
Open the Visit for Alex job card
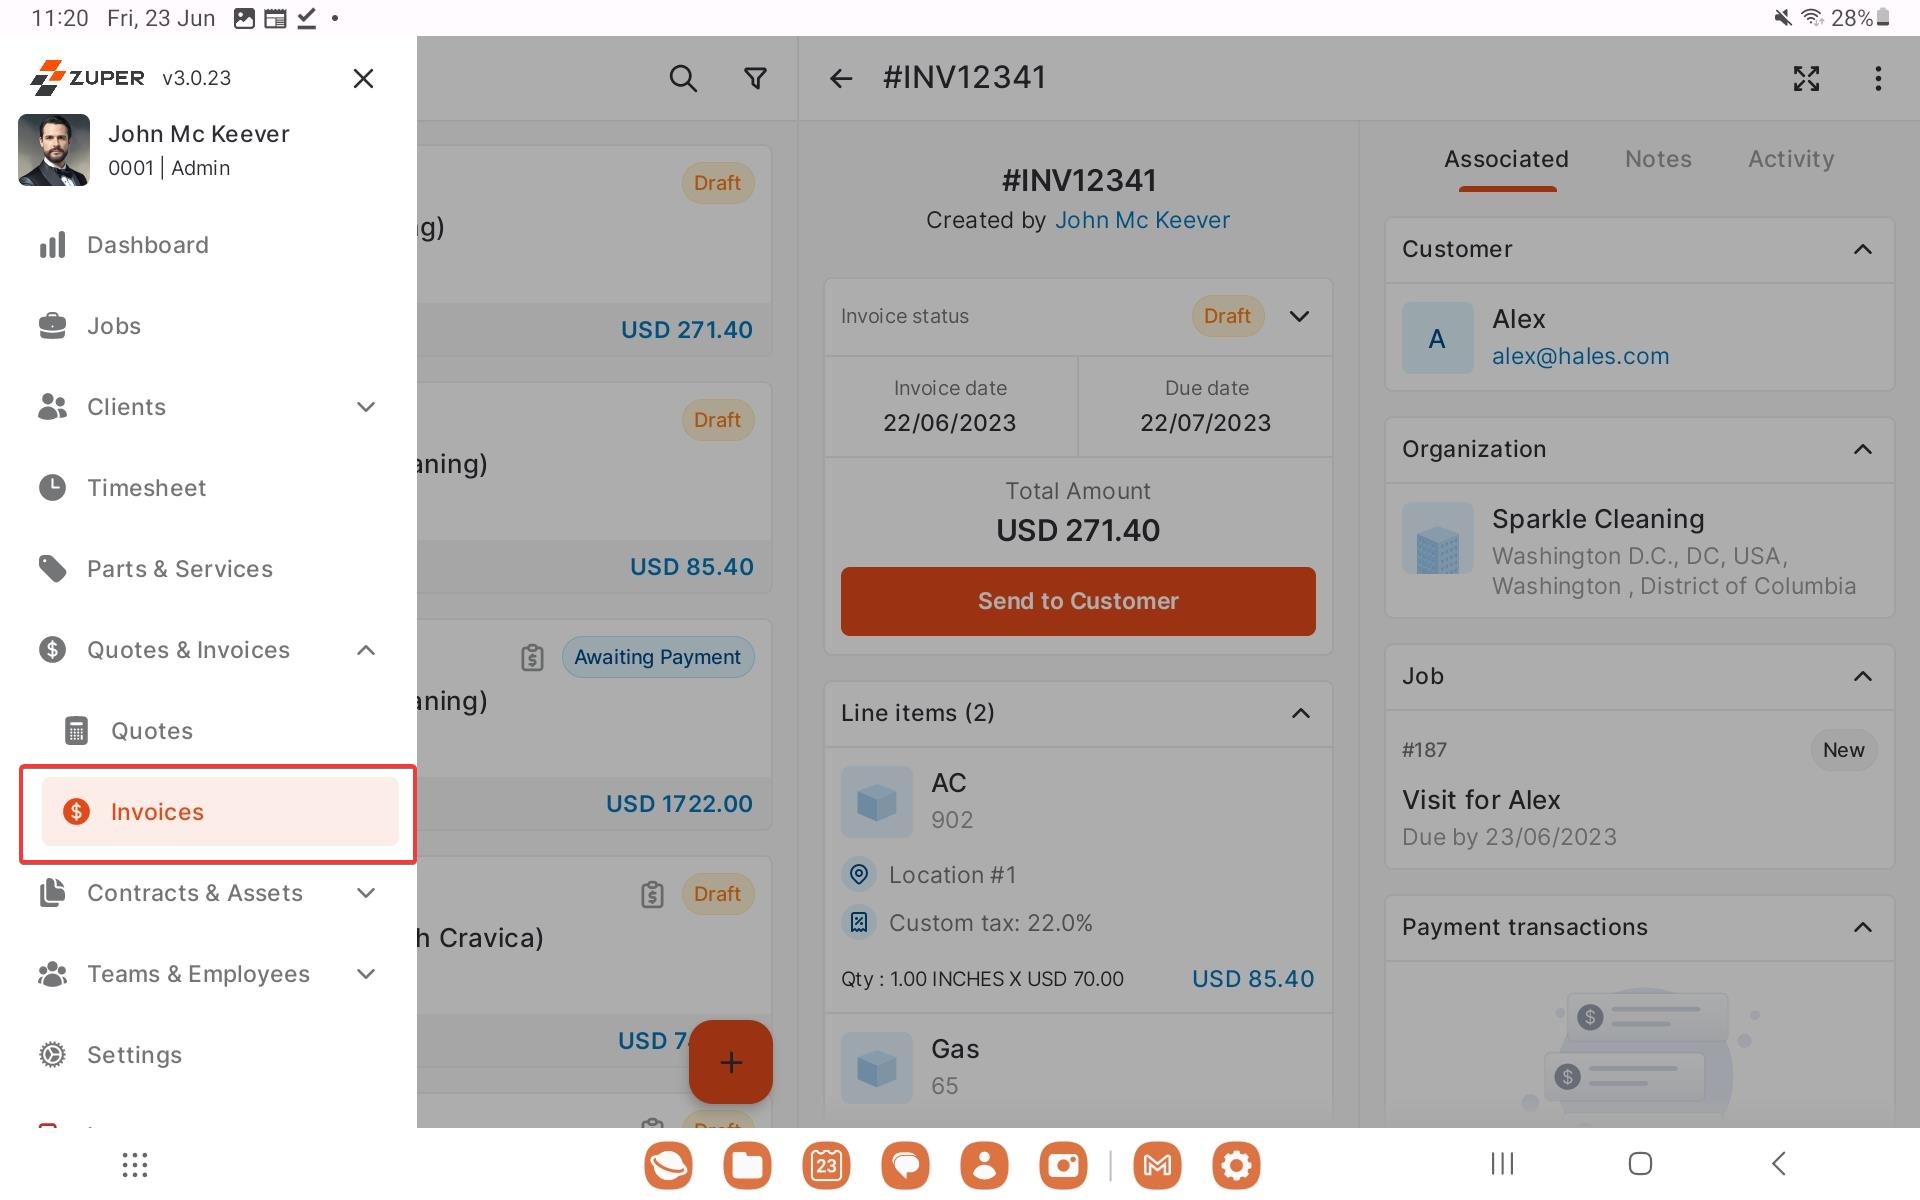pyautogui.click(x=1639, y=790)
